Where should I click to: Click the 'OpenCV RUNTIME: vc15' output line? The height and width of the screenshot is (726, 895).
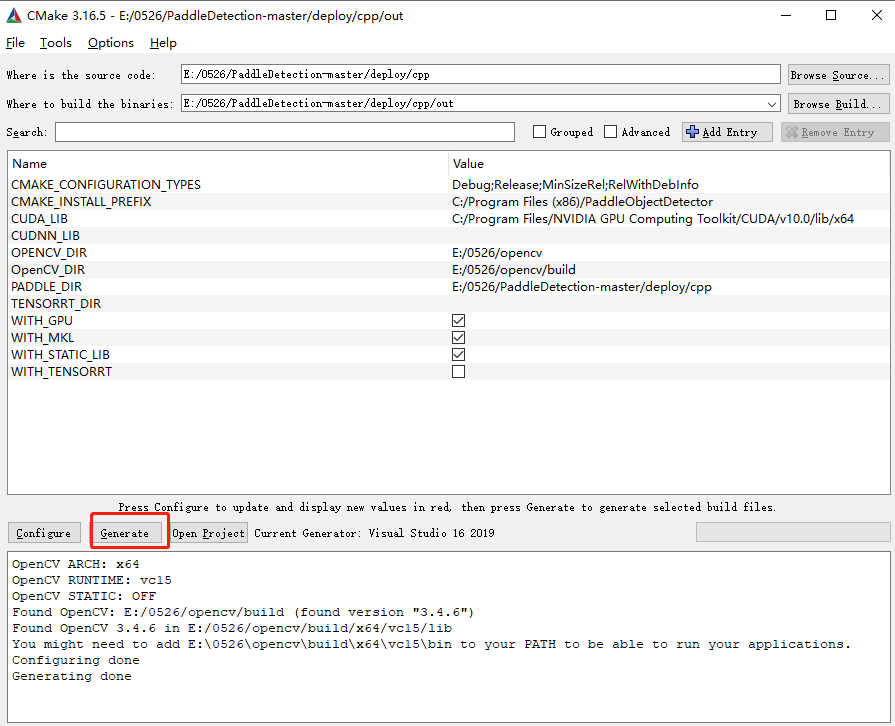[x=92, y=580]
